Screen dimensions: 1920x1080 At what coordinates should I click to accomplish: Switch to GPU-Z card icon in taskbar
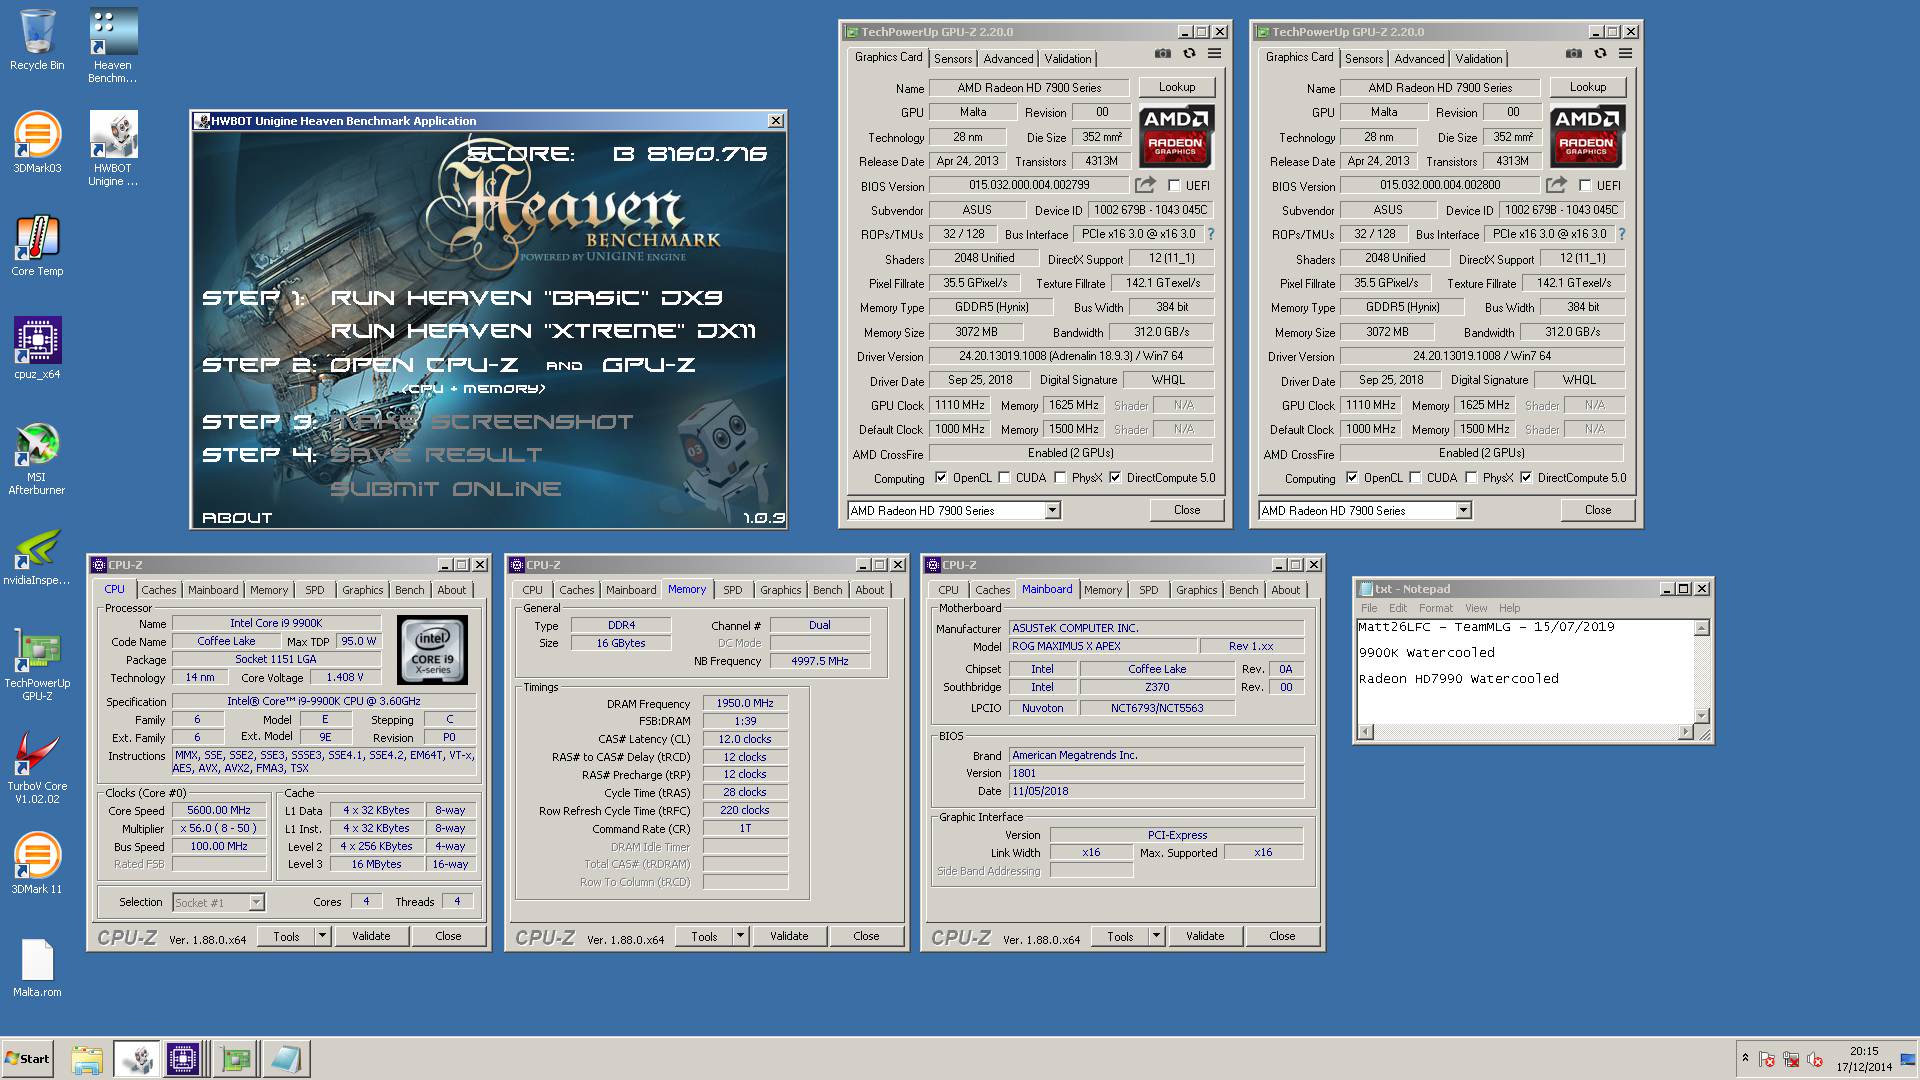tap(236, 1059)
